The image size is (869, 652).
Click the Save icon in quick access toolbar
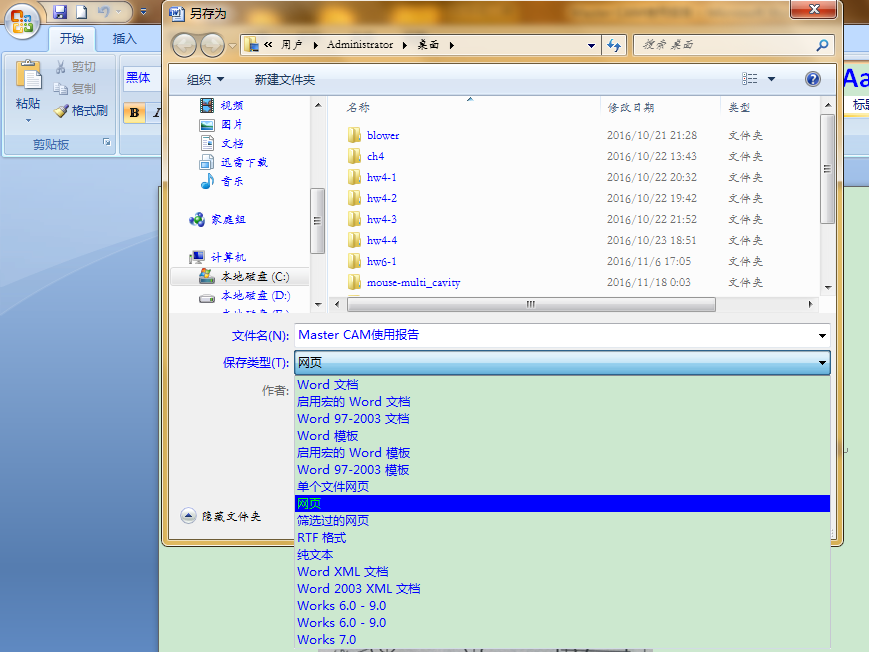pyautogui.click(x=60, y=12)
